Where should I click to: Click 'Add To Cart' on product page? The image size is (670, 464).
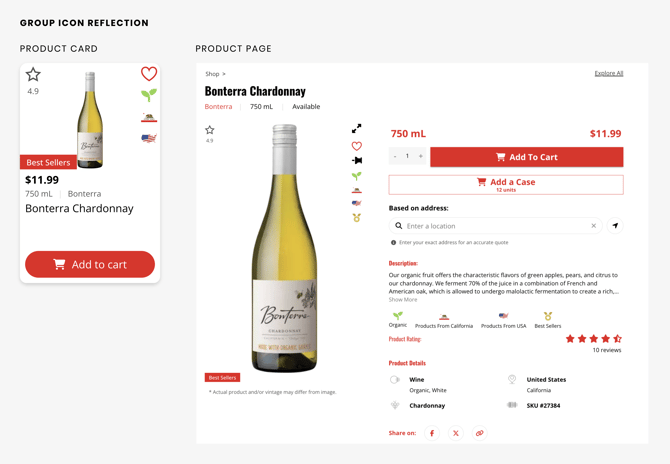coord(526,157)
